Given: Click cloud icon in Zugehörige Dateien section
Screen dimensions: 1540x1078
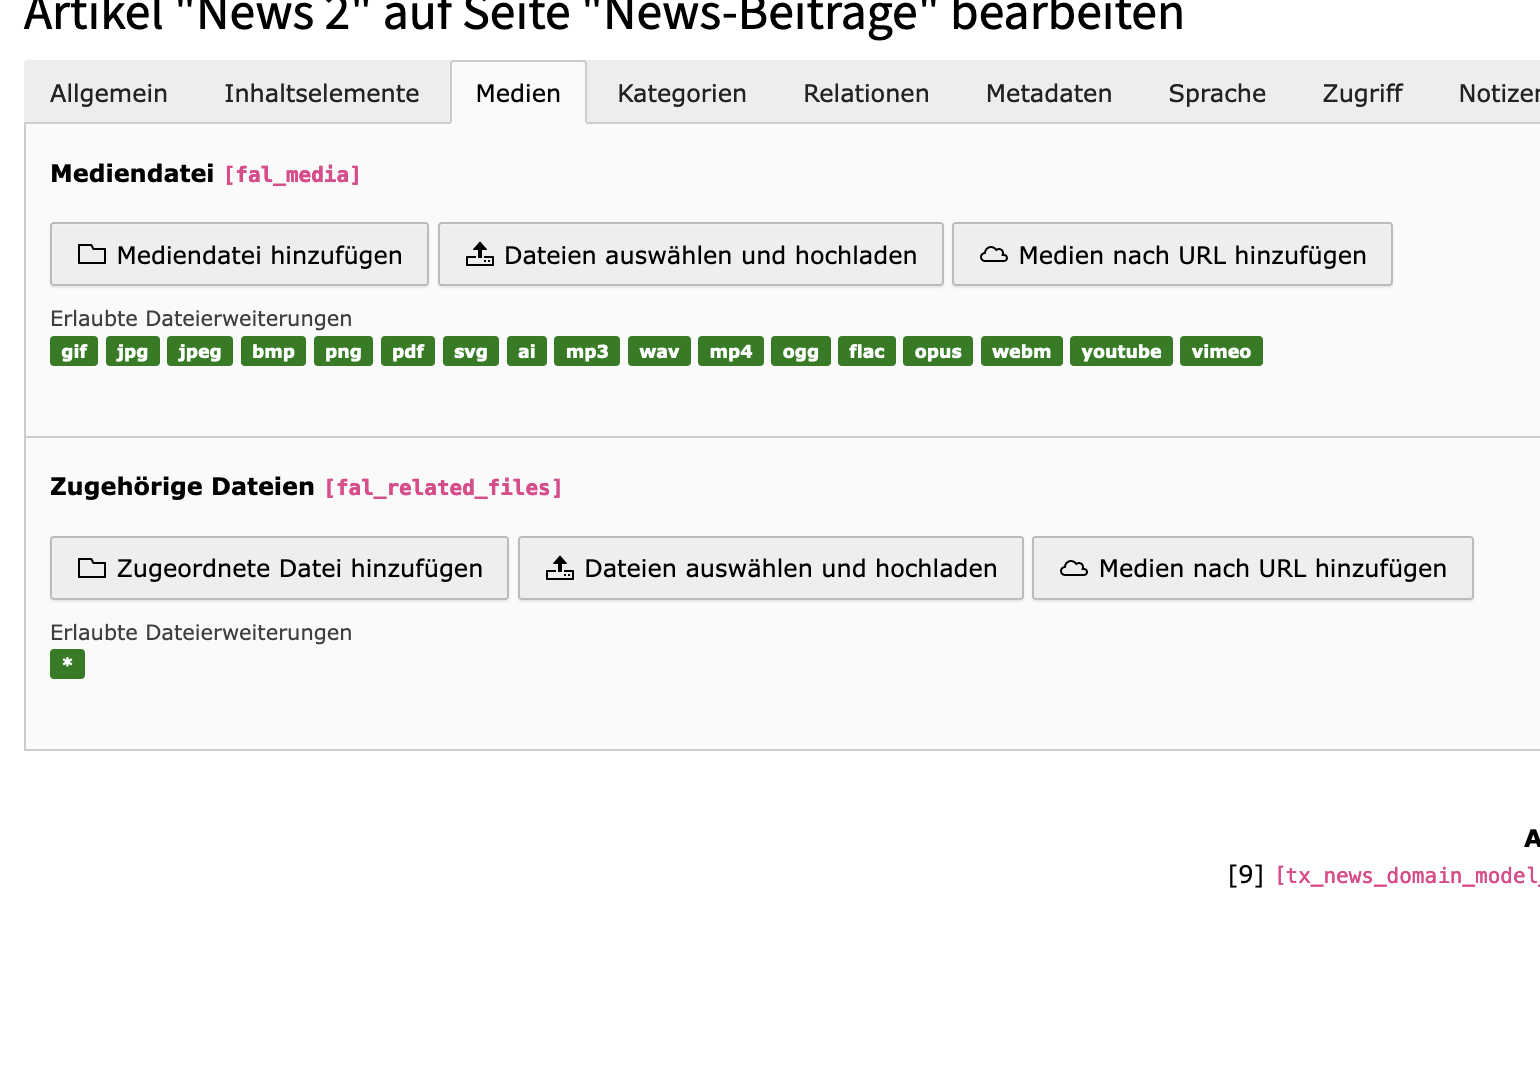Looking at the screenshot, I should point(1073,568).
